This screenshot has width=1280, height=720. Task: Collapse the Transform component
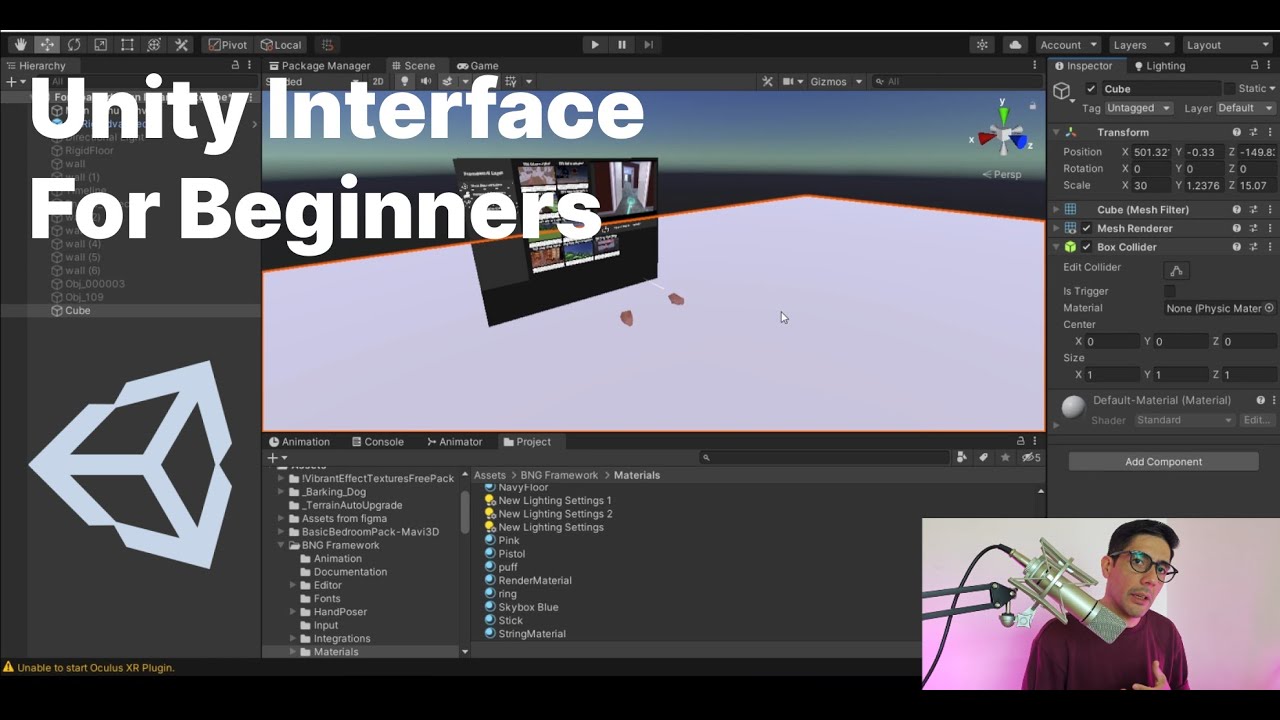point(1055,132)
